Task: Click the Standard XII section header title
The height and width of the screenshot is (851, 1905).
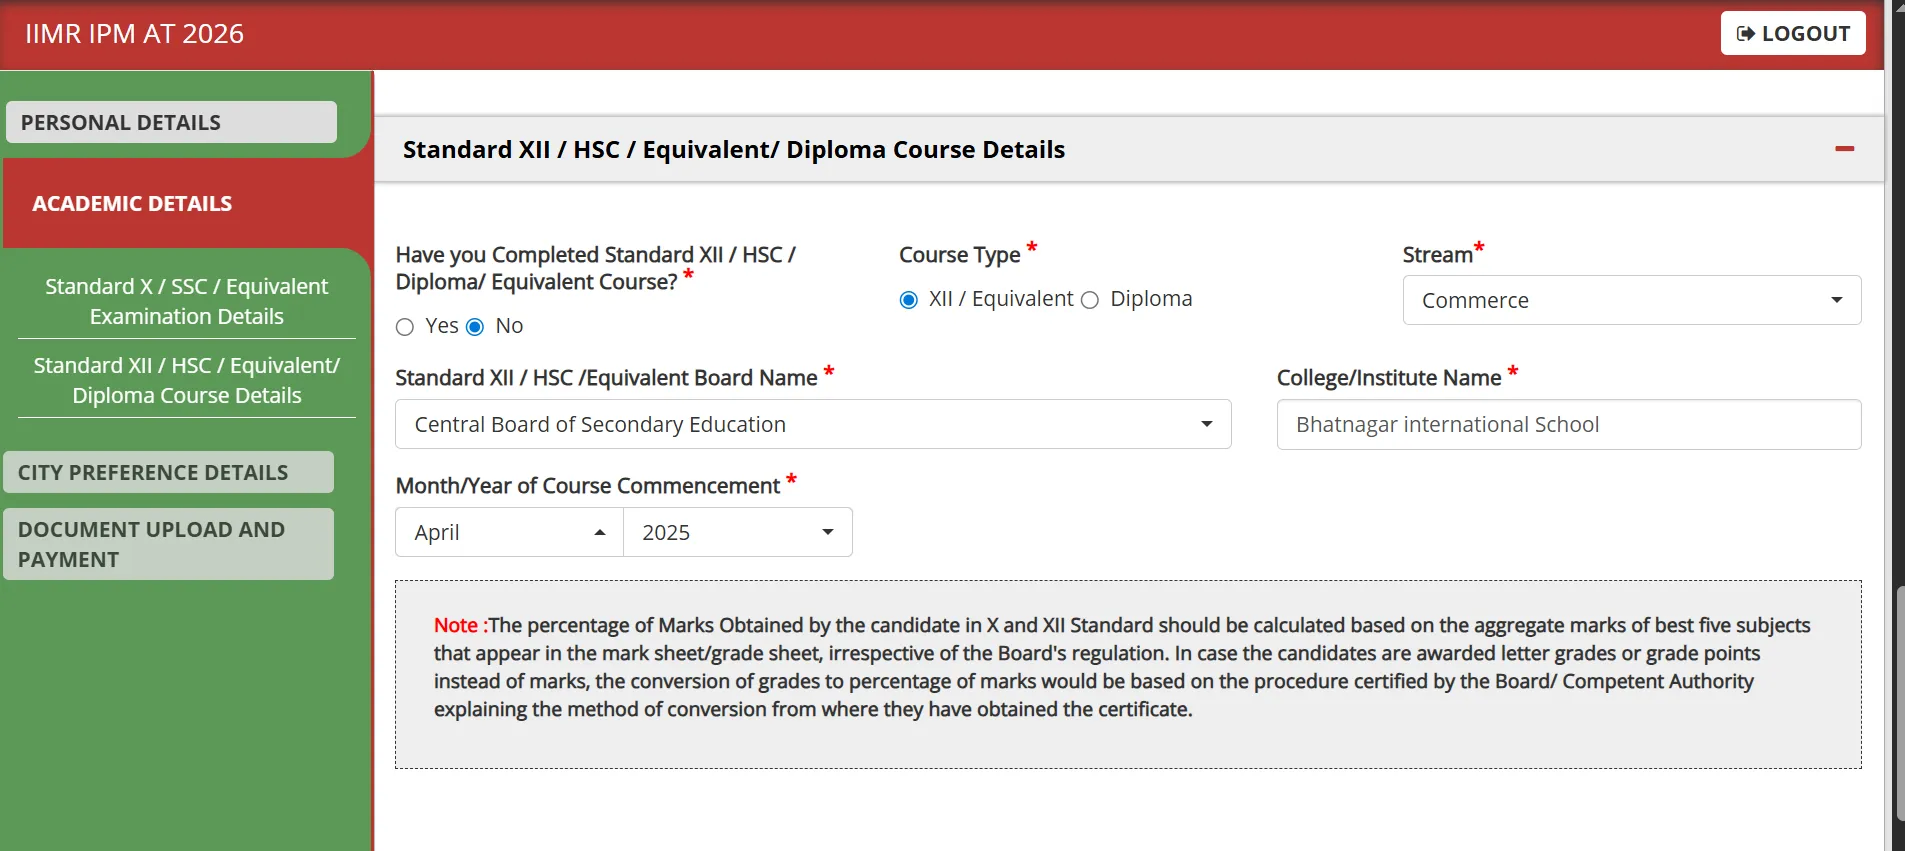Action: tap(734, 149)
